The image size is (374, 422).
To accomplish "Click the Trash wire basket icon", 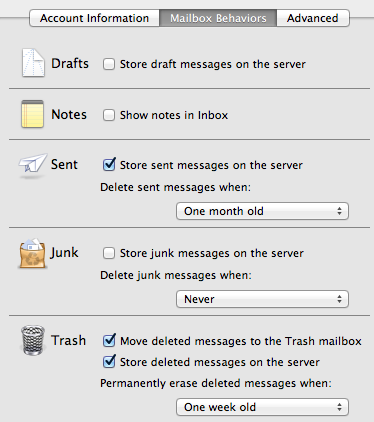I will tap(33, 340).
